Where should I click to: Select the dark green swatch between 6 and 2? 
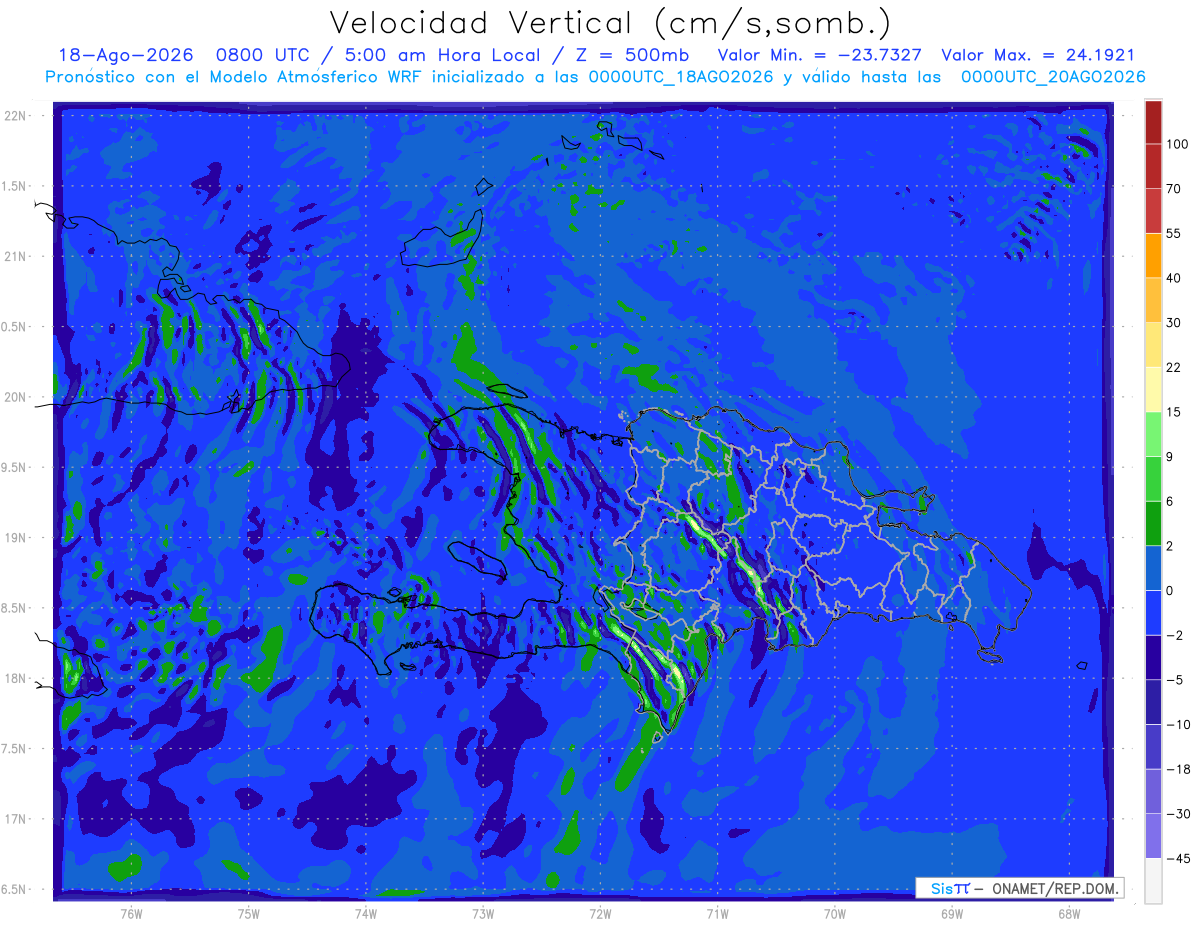(x=1153, y=523)
